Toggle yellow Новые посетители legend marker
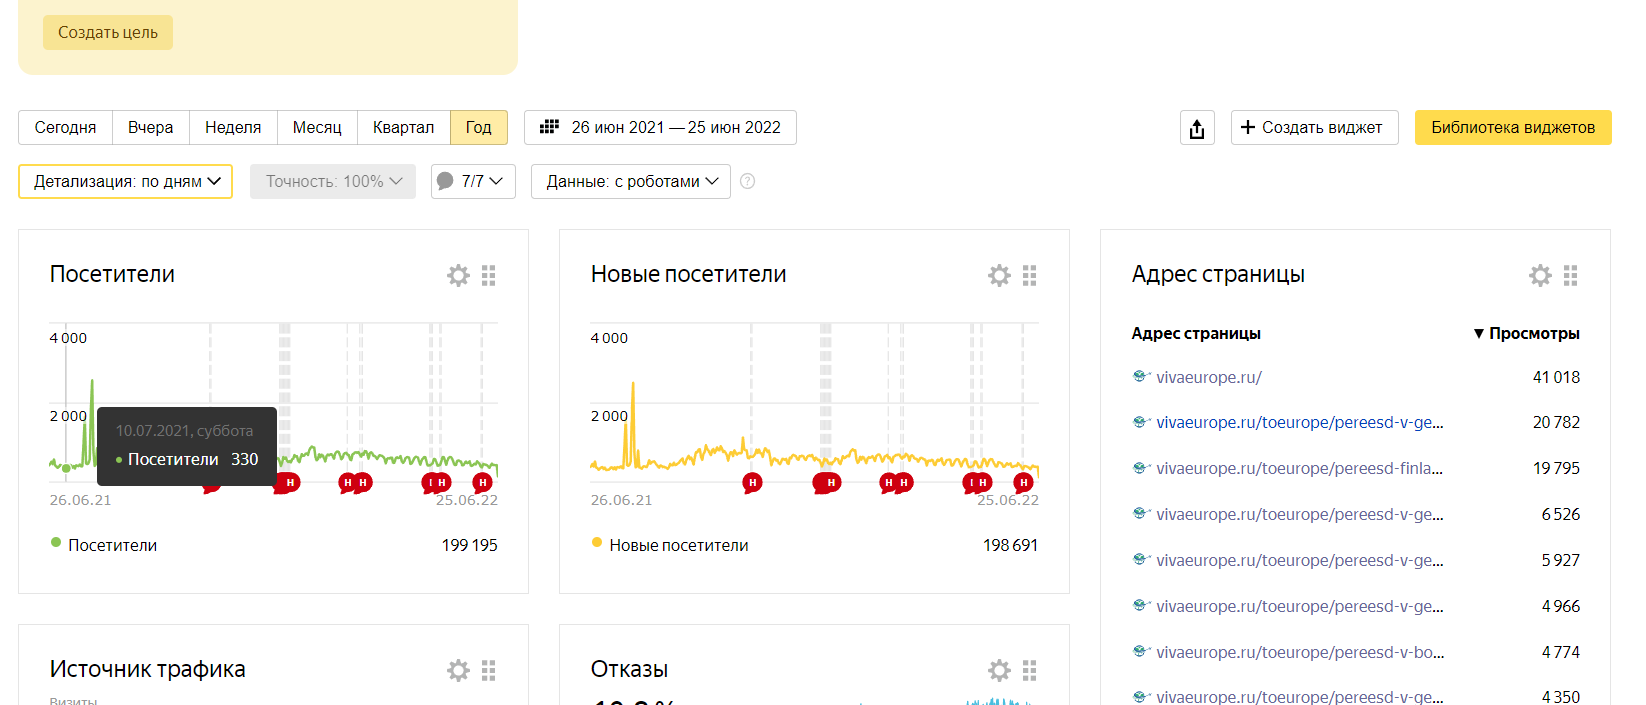 point(597,542)
